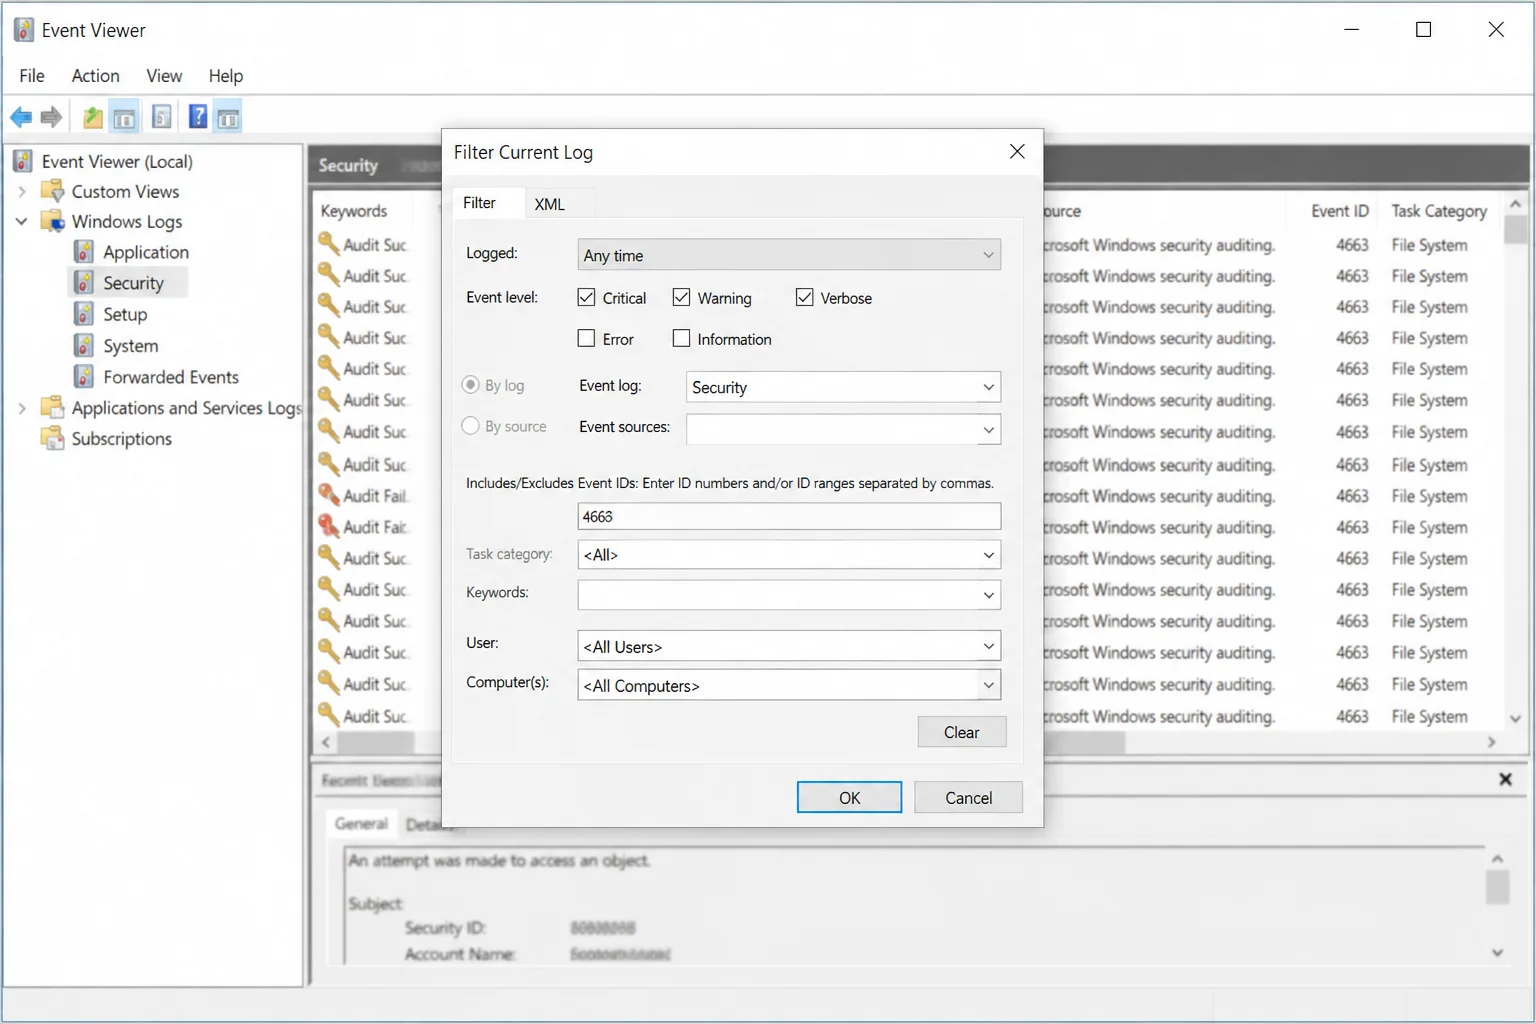Uncheck the Critical event level checkbox
The width and height of the screenshot is (1536, 1024).
coord(586,297)
